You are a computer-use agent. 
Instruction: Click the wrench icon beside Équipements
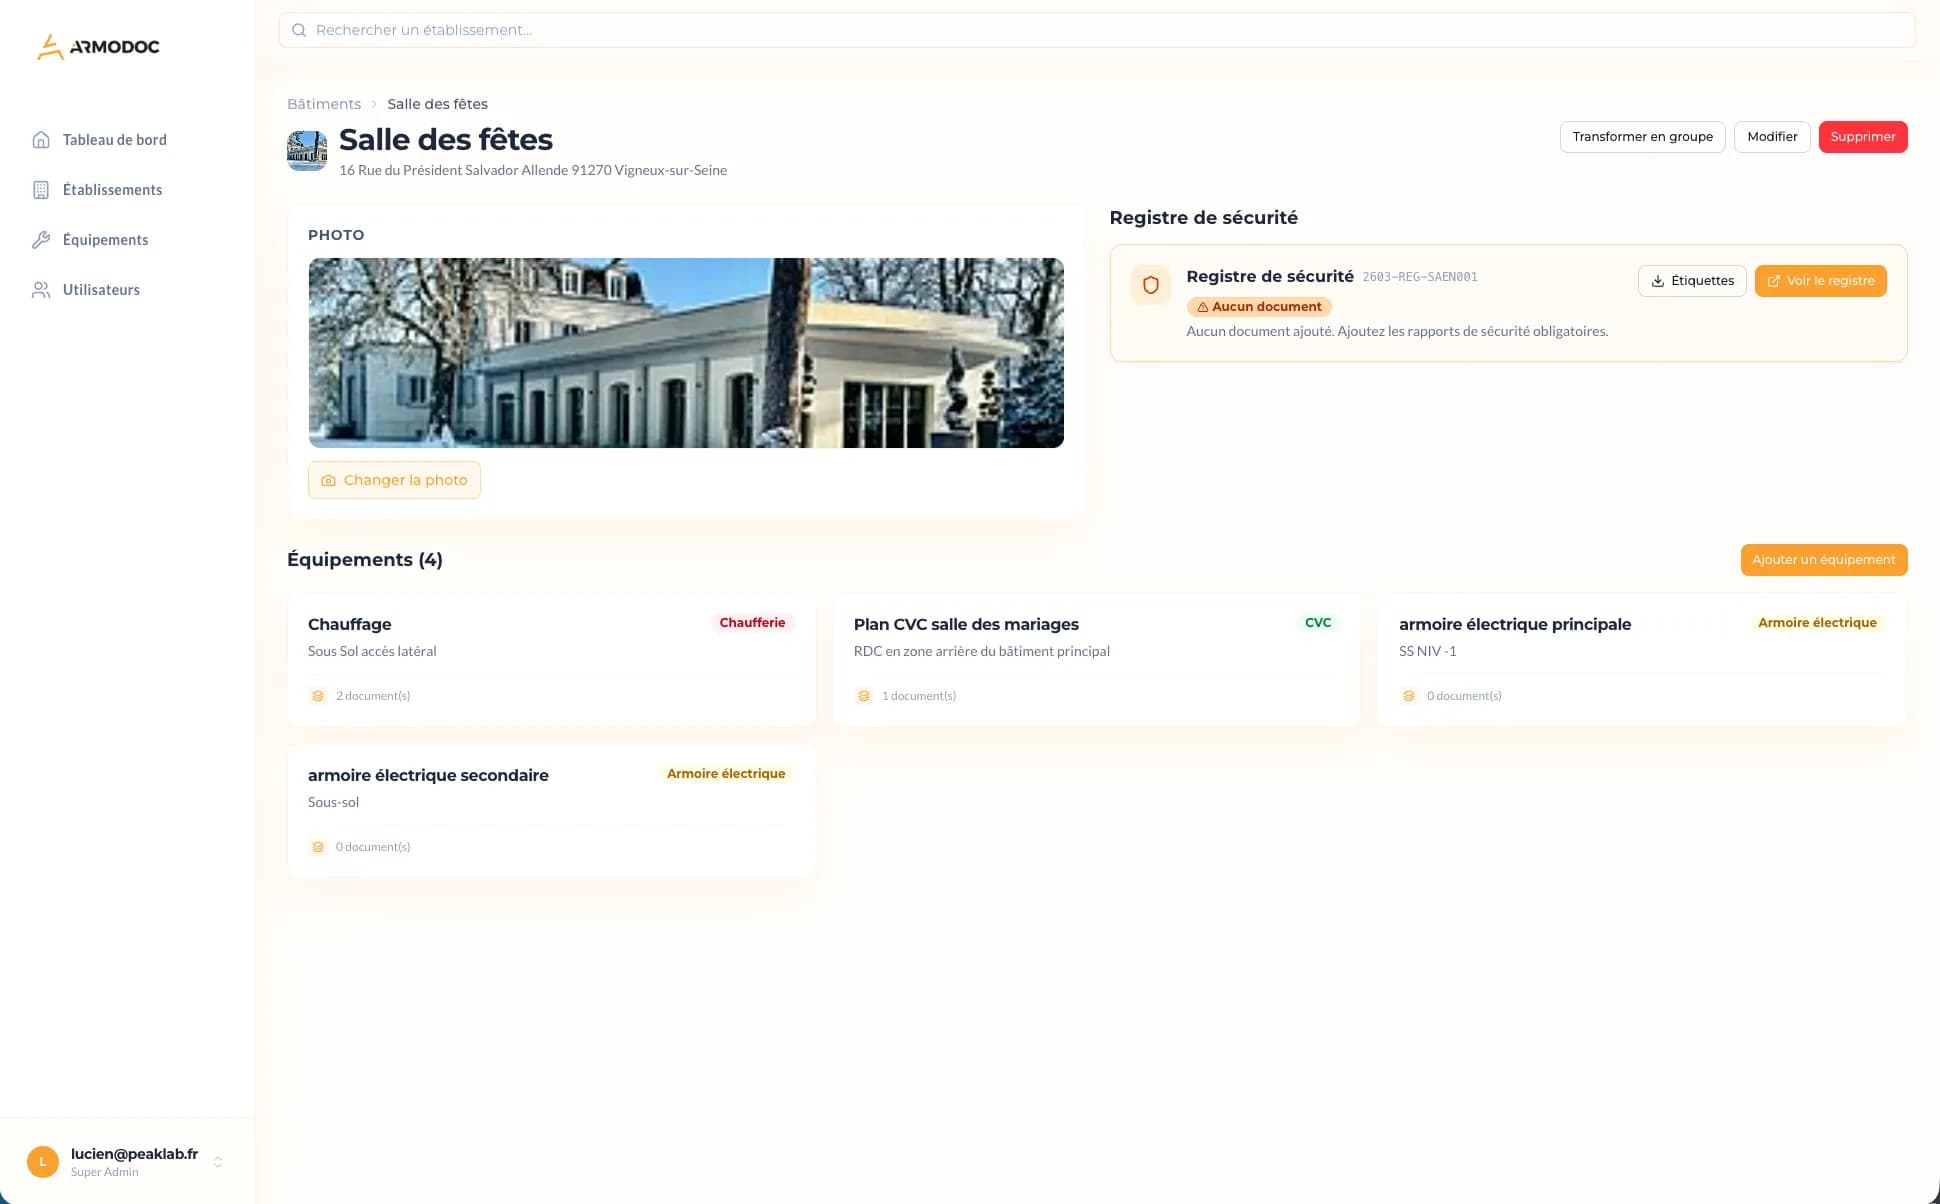pos(41,240)
